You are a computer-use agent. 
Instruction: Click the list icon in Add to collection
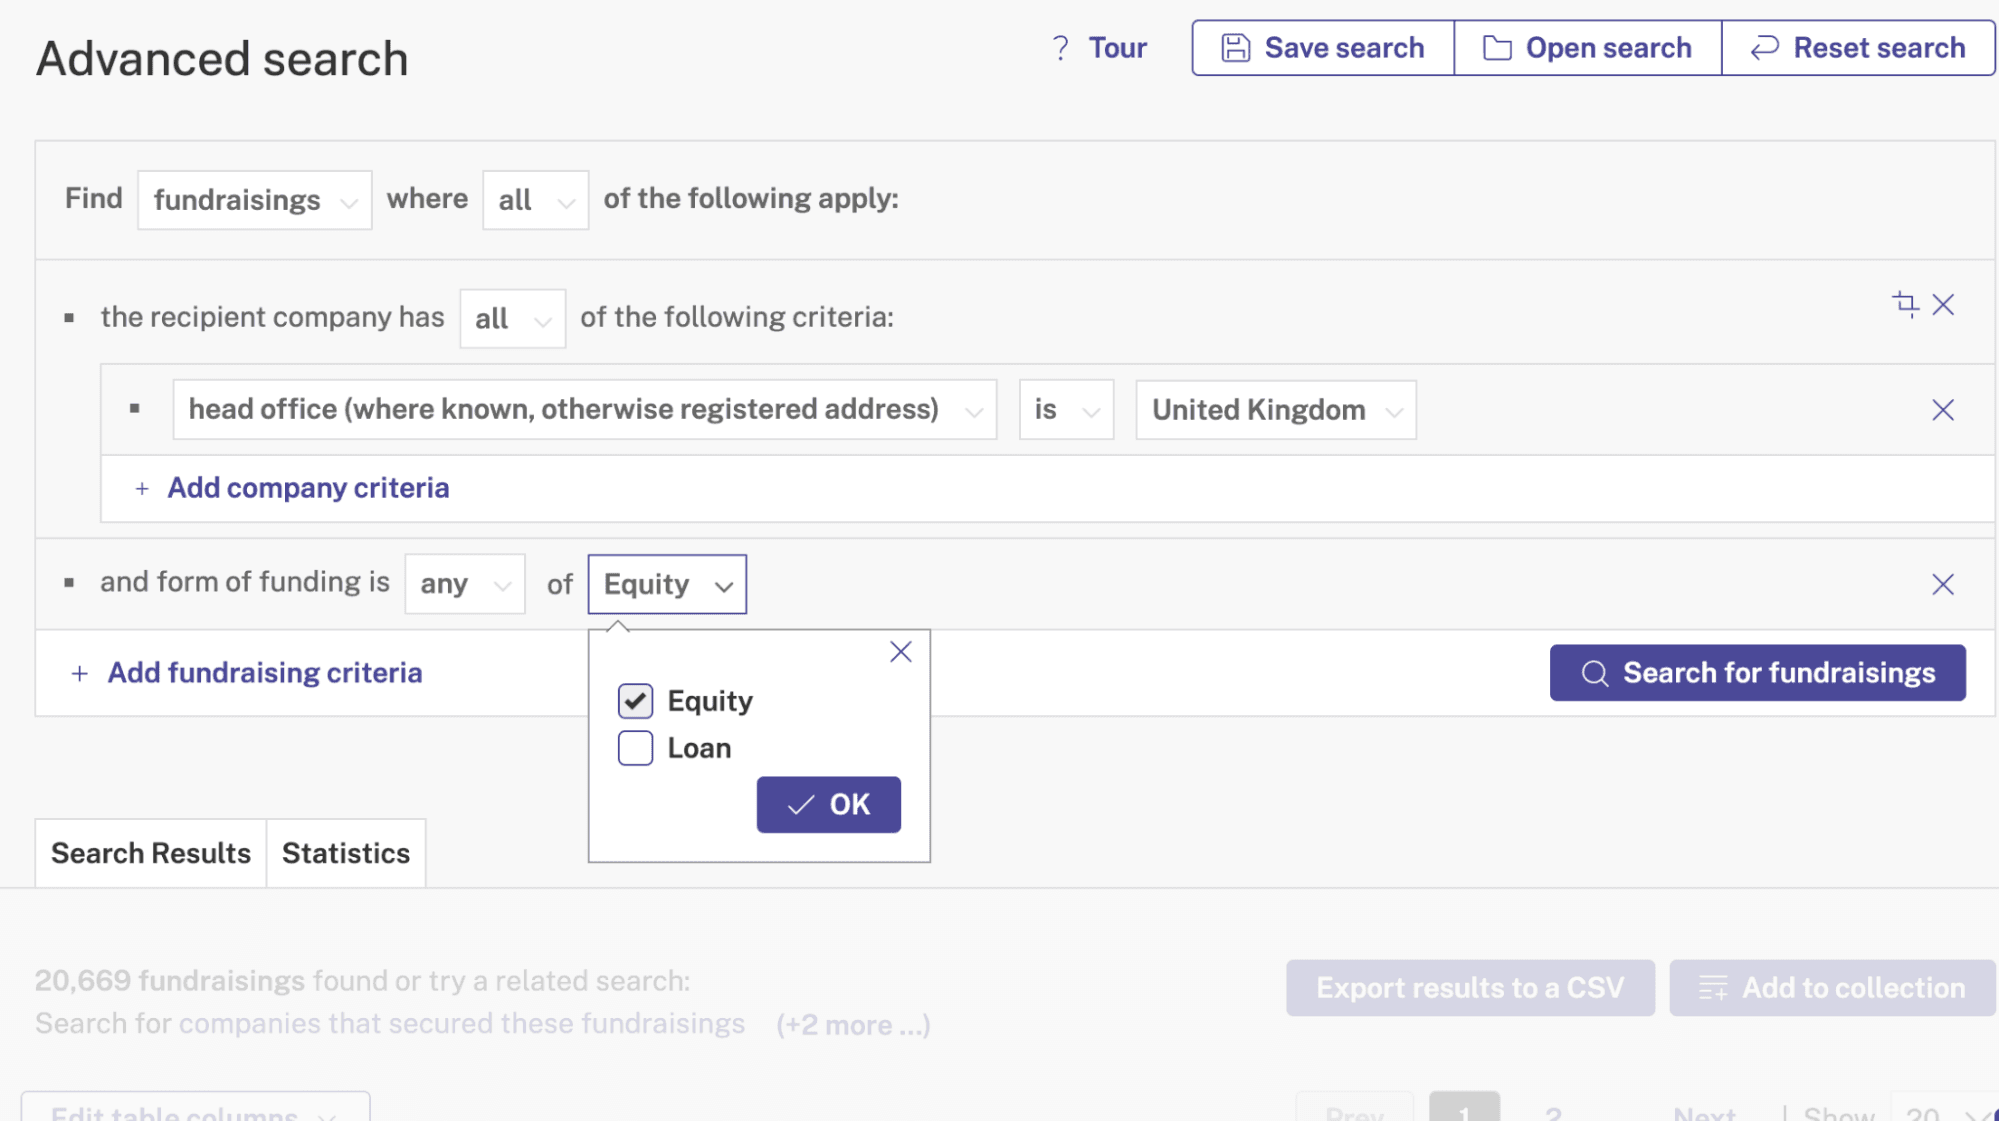click(x=1713, y=988)
